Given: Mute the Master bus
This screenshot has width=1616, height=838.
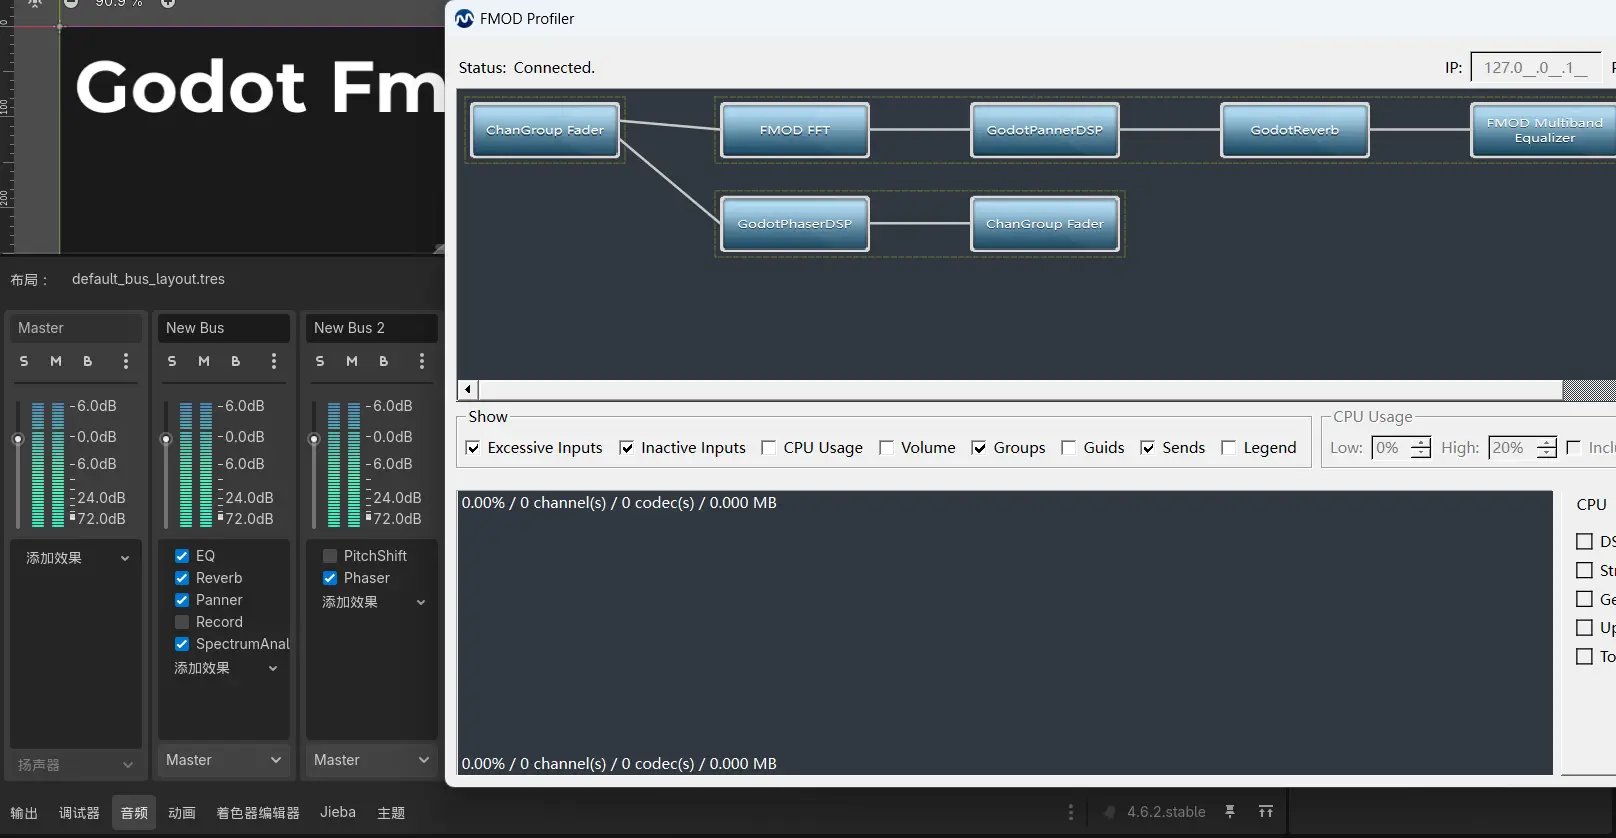Looking at the screenshot, I should (x=56, y=361).
